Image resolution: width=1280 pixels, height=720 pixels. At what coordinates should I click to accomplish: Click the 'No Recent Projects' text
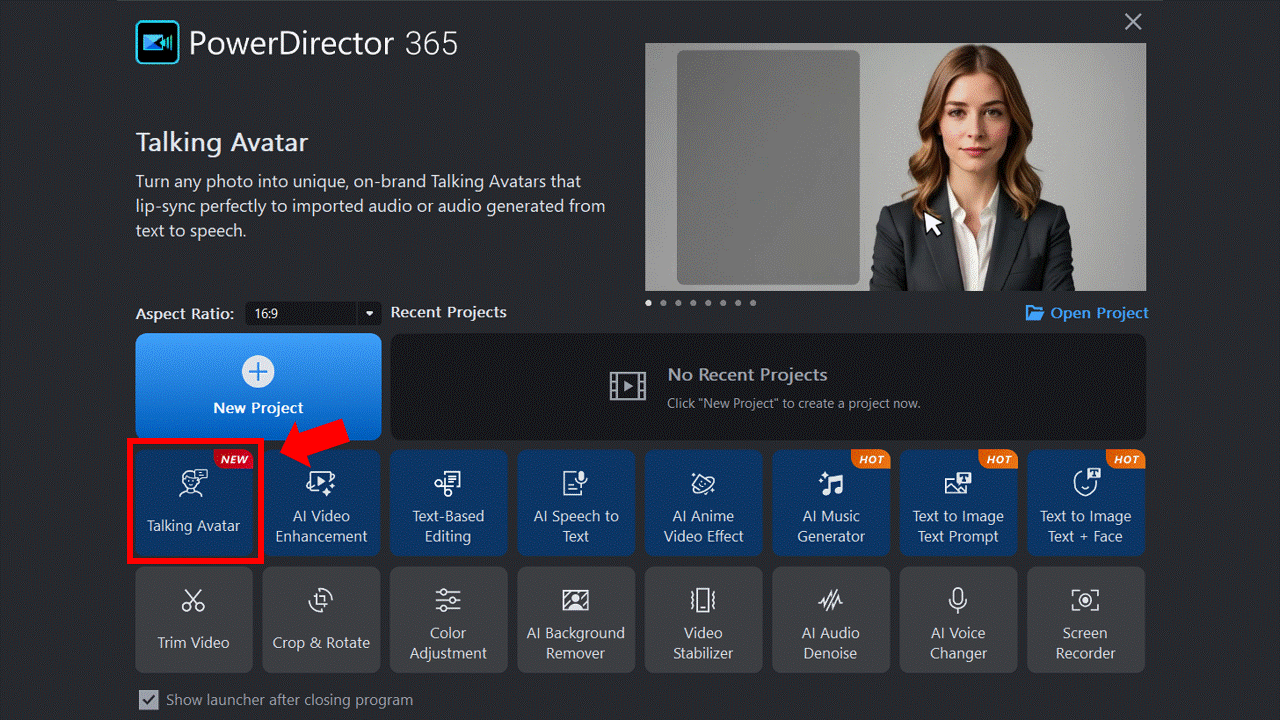(x=748, y=375)
